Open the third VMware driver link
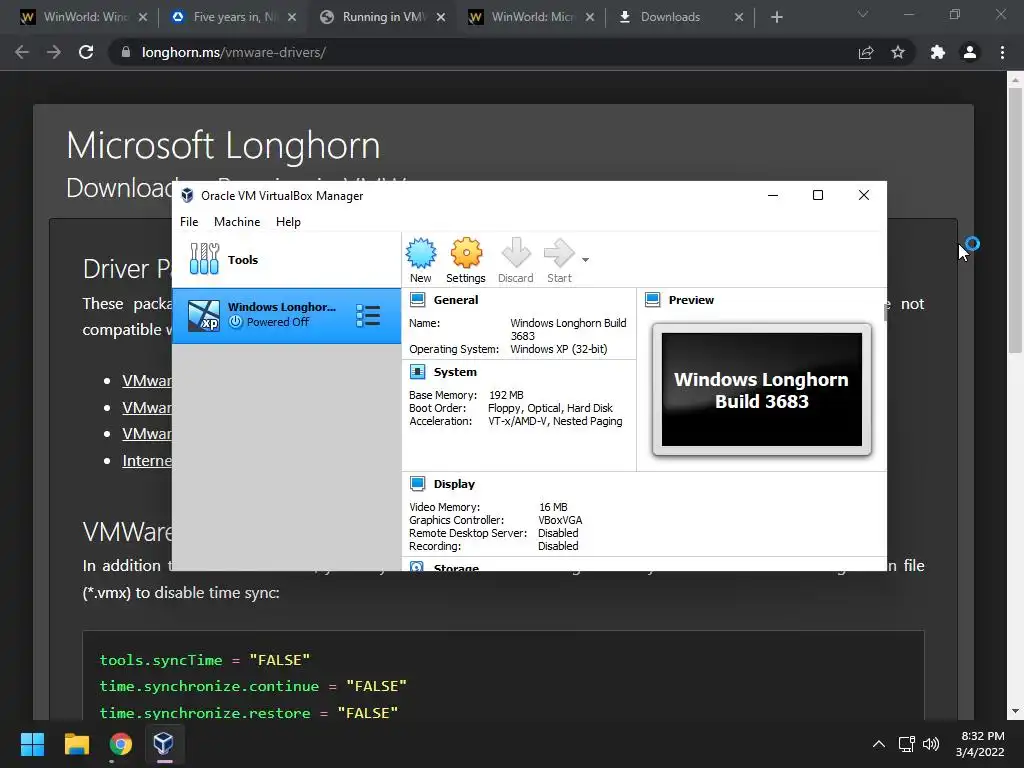Screen dimensions: 1024x768 [147, 434]
